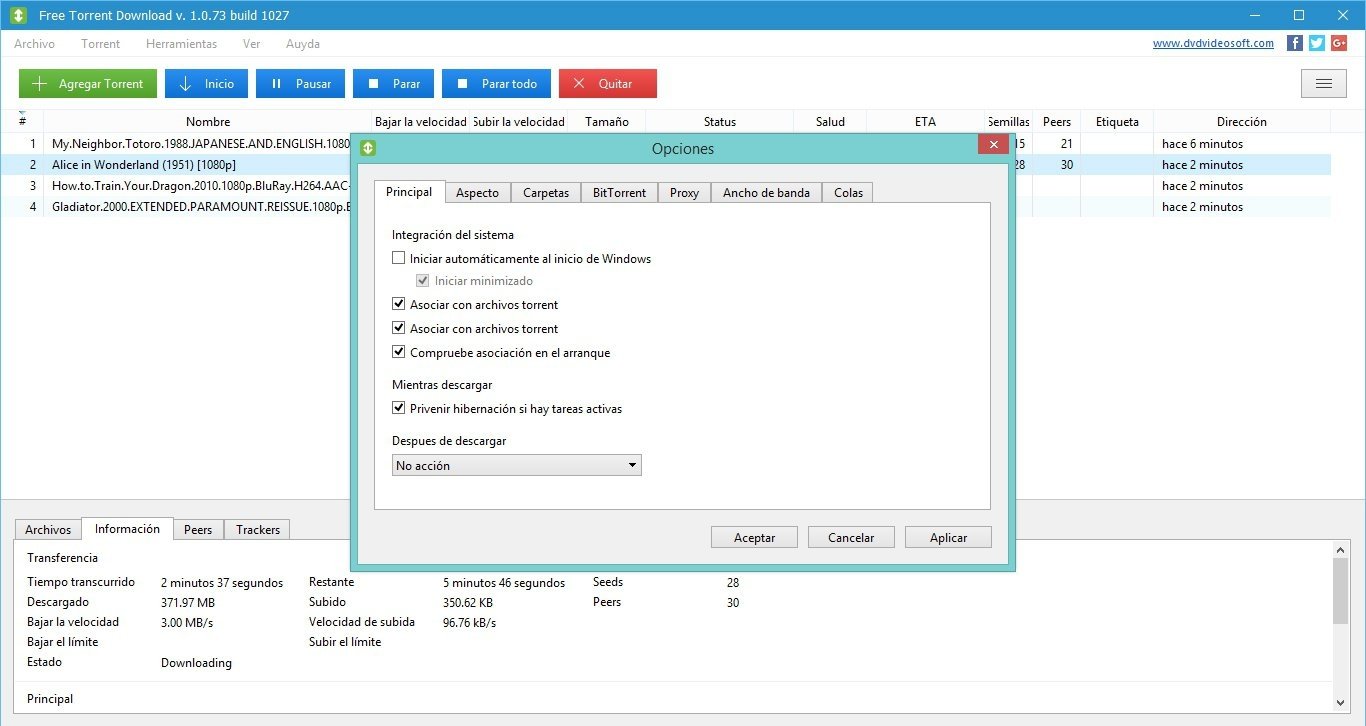This screenshot has width=1366, height=726.
Task: Pause the torrent with Pausar
Action: point(300,84)
